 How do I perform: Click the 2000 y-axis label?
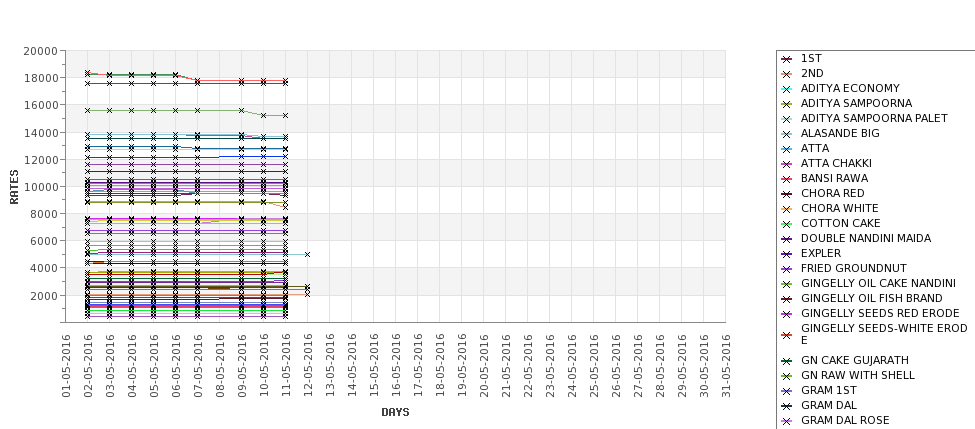[44, 295]
